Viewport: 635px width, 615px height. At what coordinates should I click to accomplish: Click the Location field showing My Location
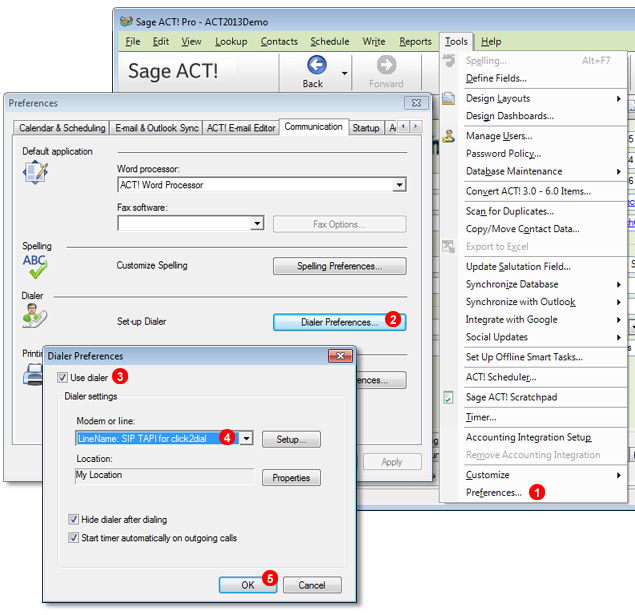164,476
